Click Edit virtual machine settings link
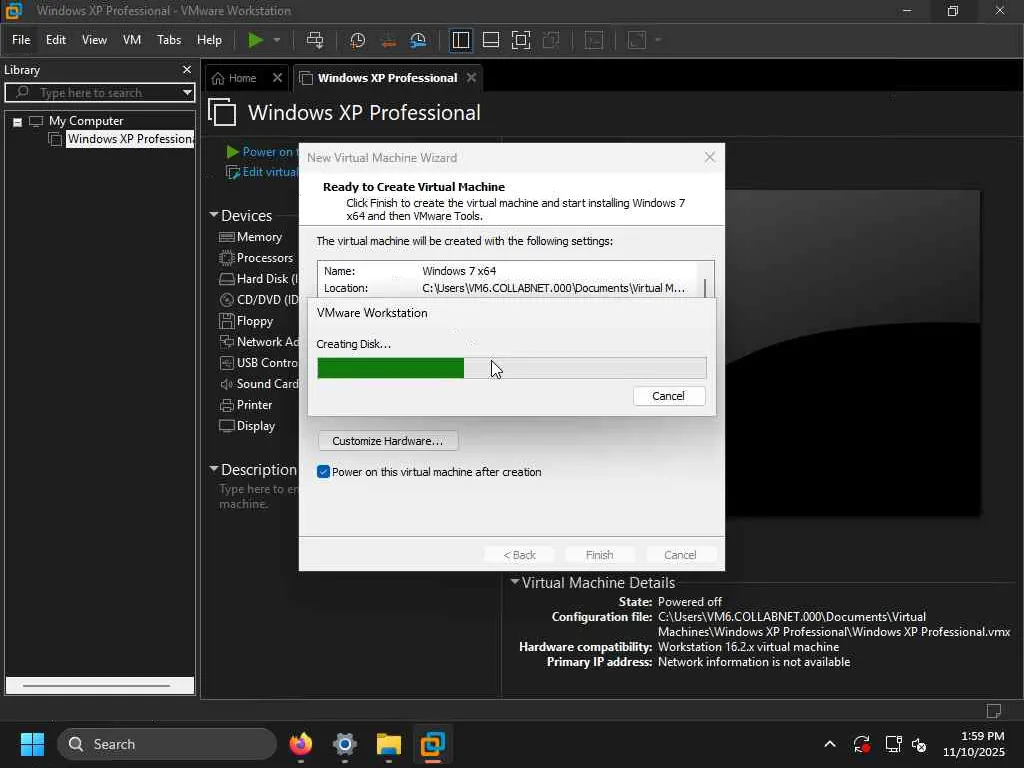This screenshot has height=768, width=1024. pyautogui.click(x=262, y=172)
